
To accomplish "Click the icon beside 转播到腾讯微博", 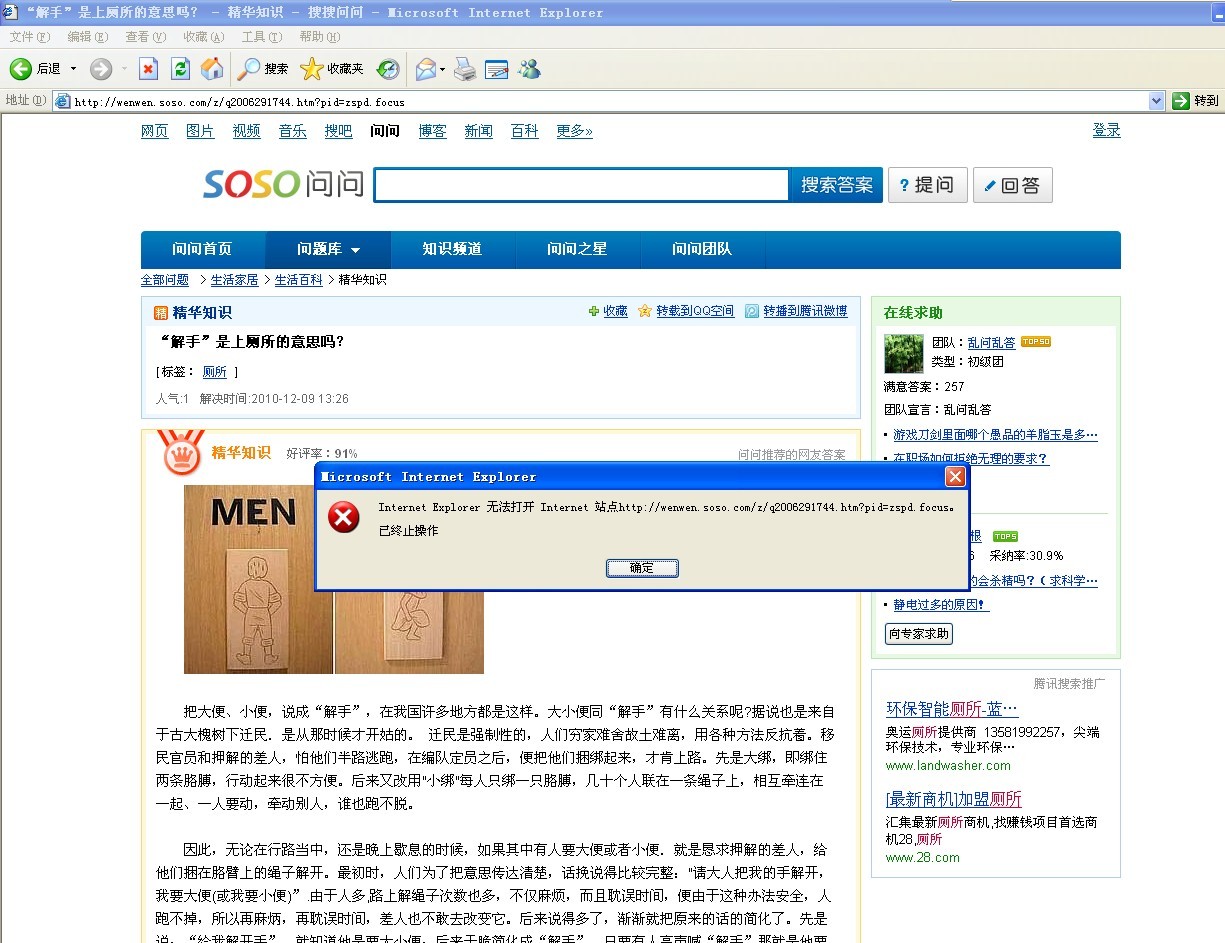I will click(753, 312).
